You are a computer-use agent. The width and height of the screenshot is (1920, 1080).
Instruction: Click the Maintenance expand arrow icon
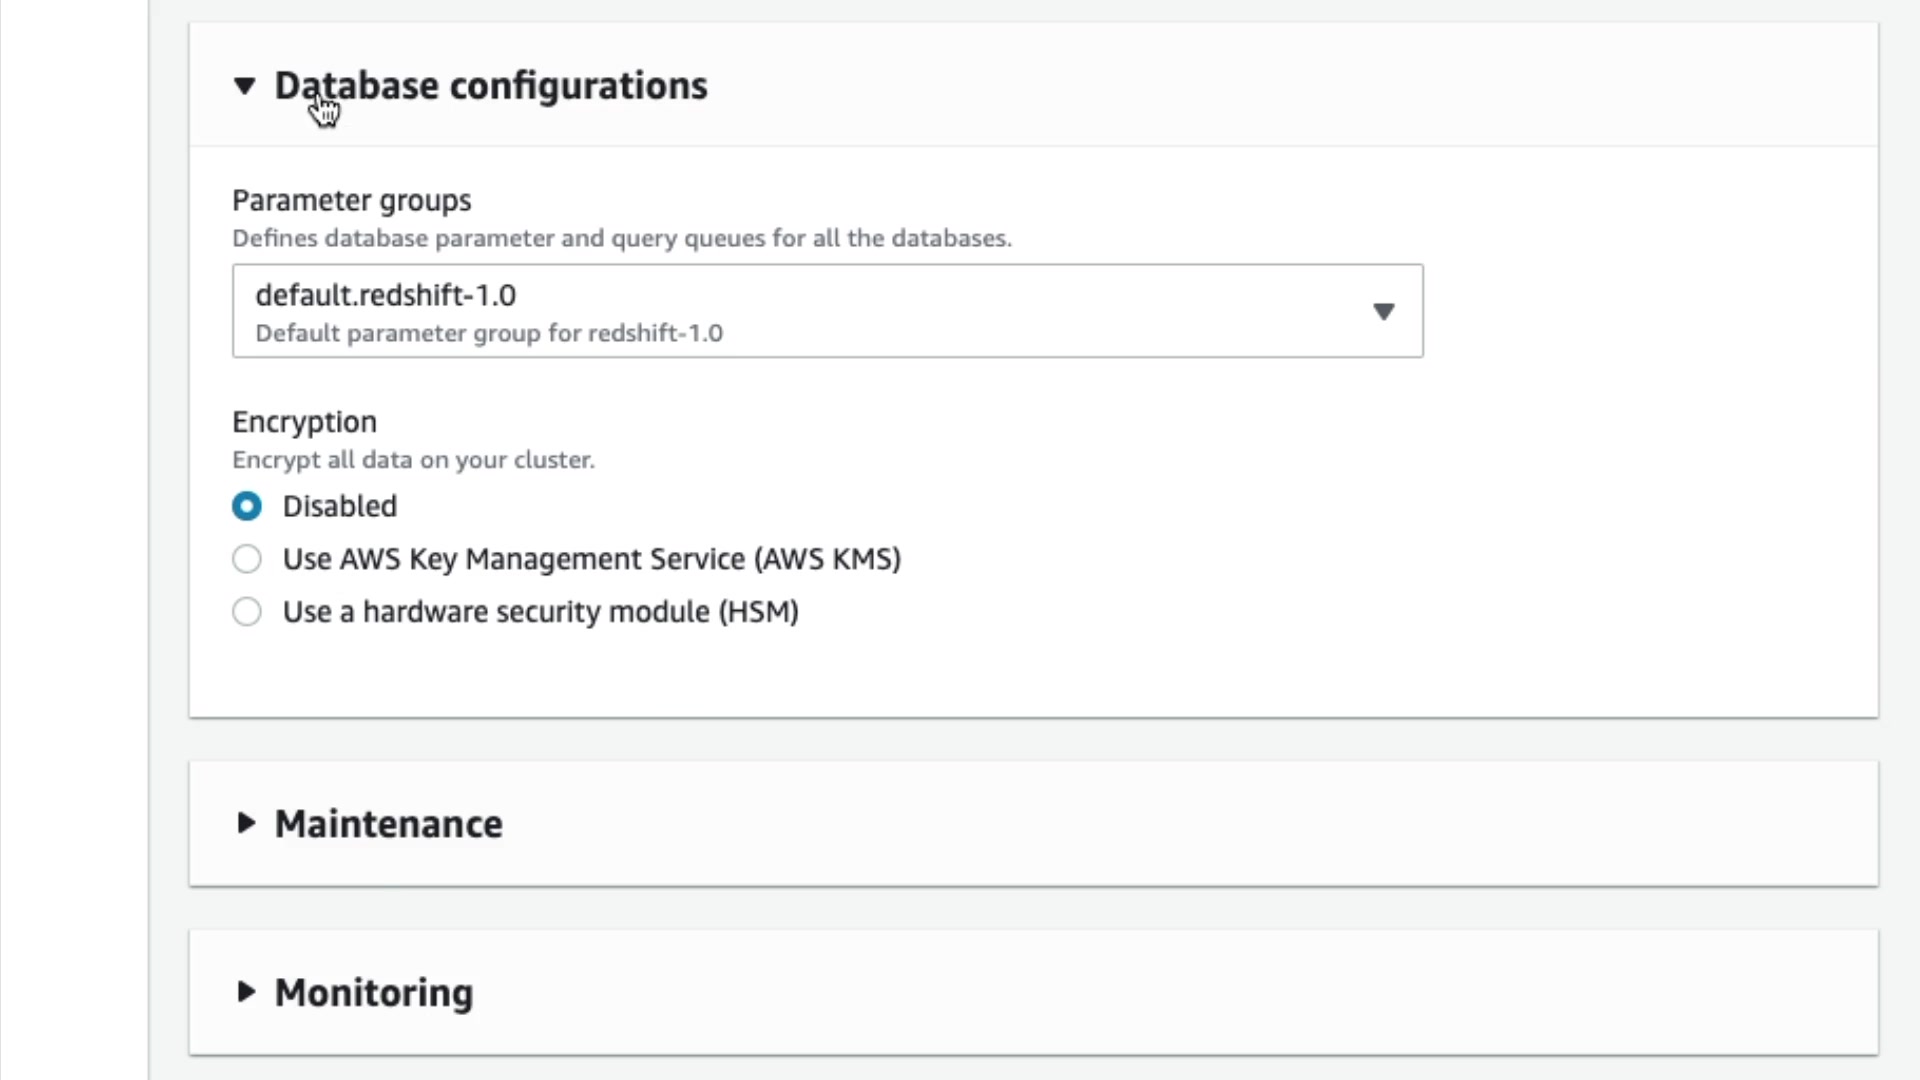click(245, 823)
